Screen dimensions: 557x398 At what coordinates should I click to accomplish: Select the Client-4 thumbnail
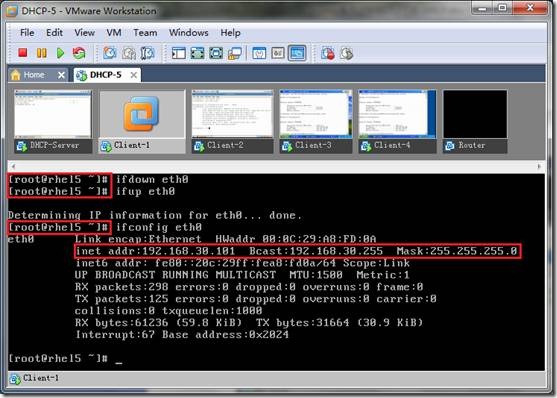coord(397,122)
